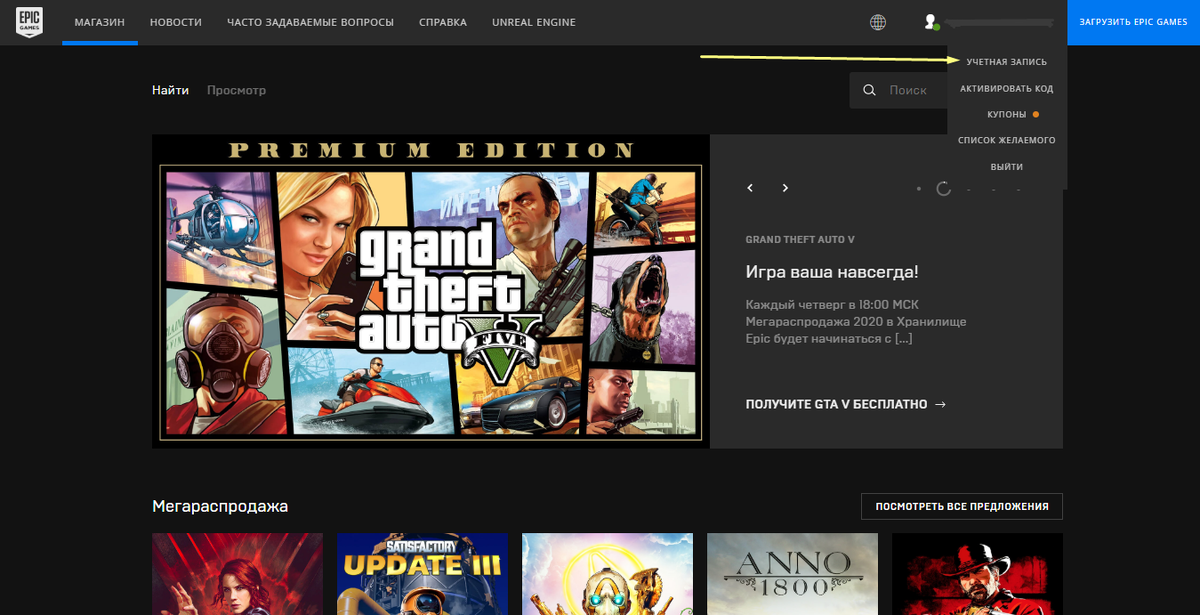Click the Epic Games logo
1200x615 pixels.
(x=29, y=22)
